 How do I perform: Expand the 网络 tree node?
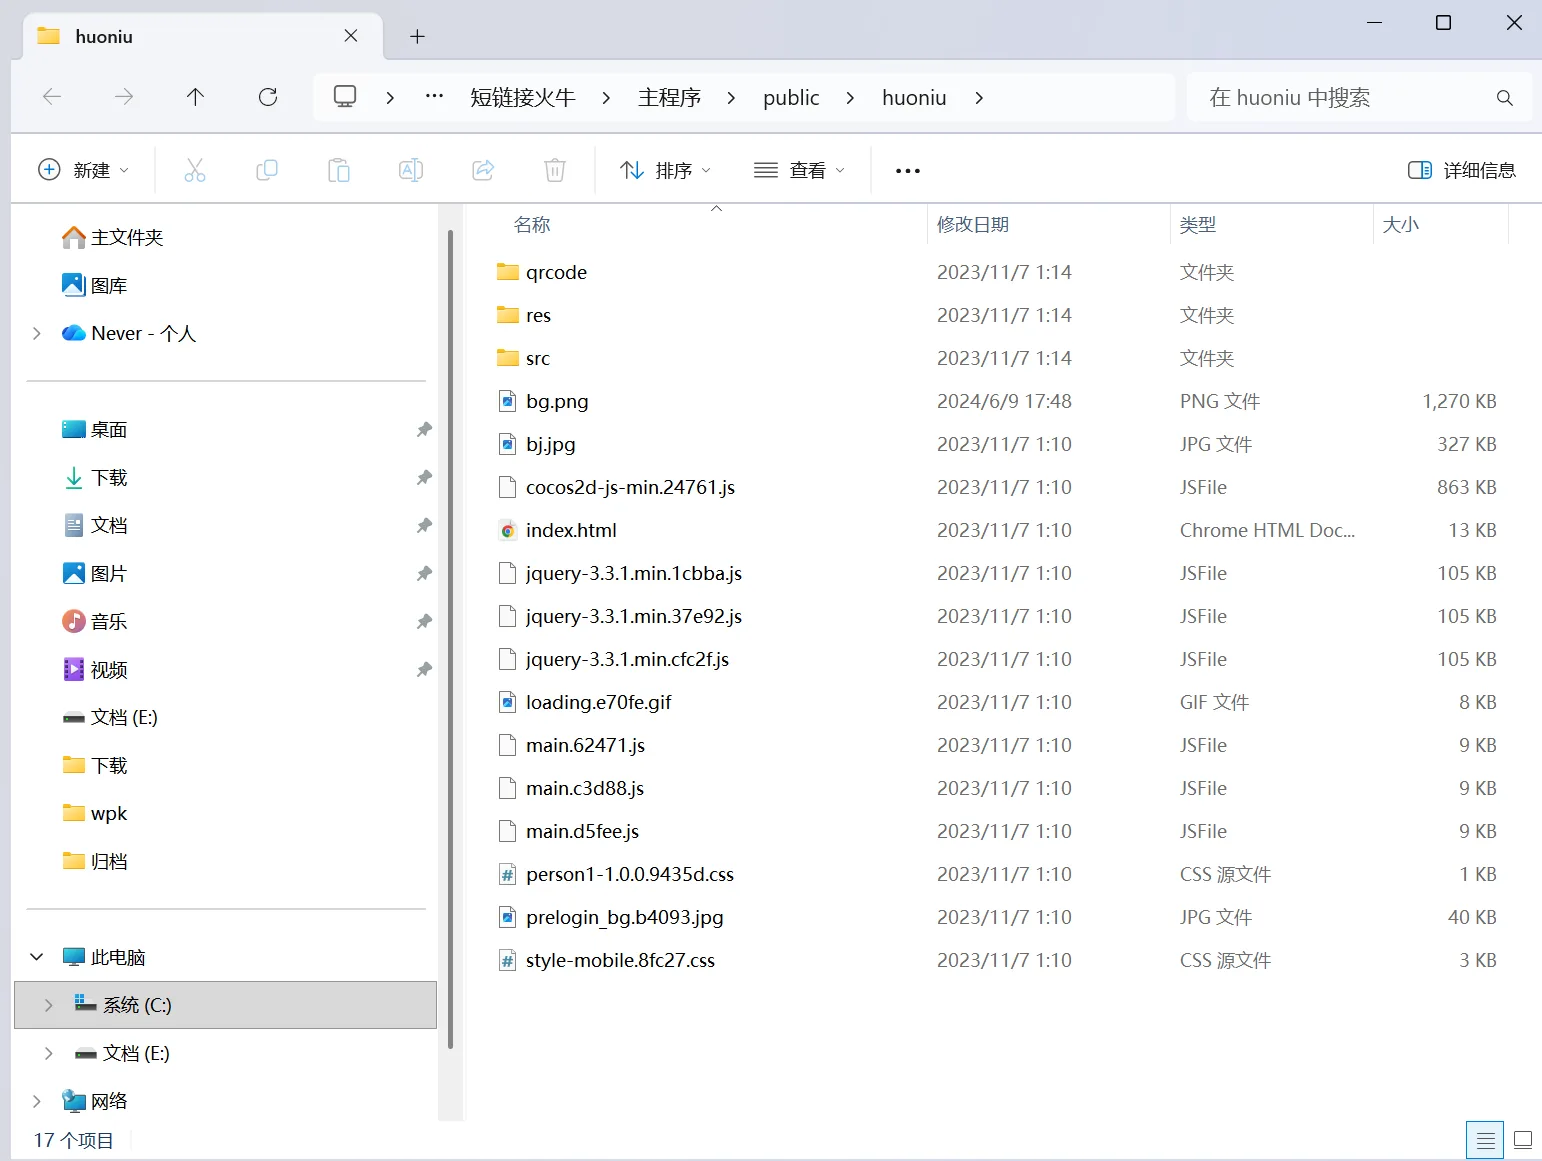coord(37,1101)
